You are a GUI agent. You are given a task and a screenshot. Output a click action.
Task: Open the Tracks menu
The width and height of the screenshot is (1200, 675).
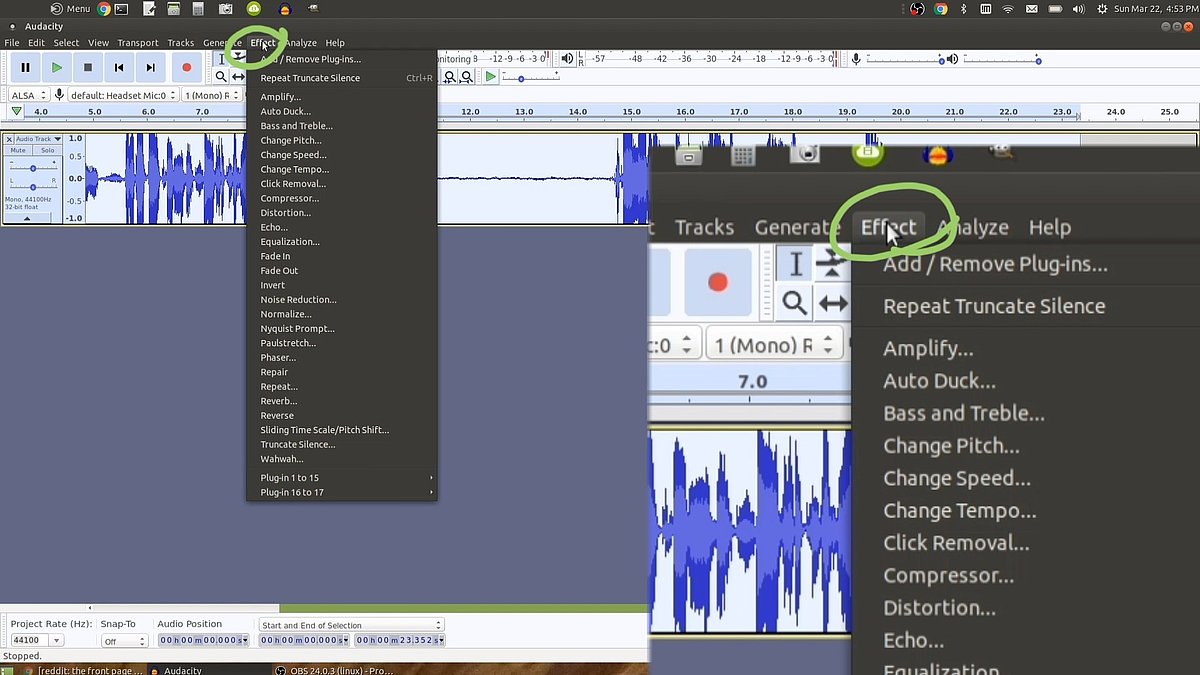pyautogui.click(x=181, y=43)
